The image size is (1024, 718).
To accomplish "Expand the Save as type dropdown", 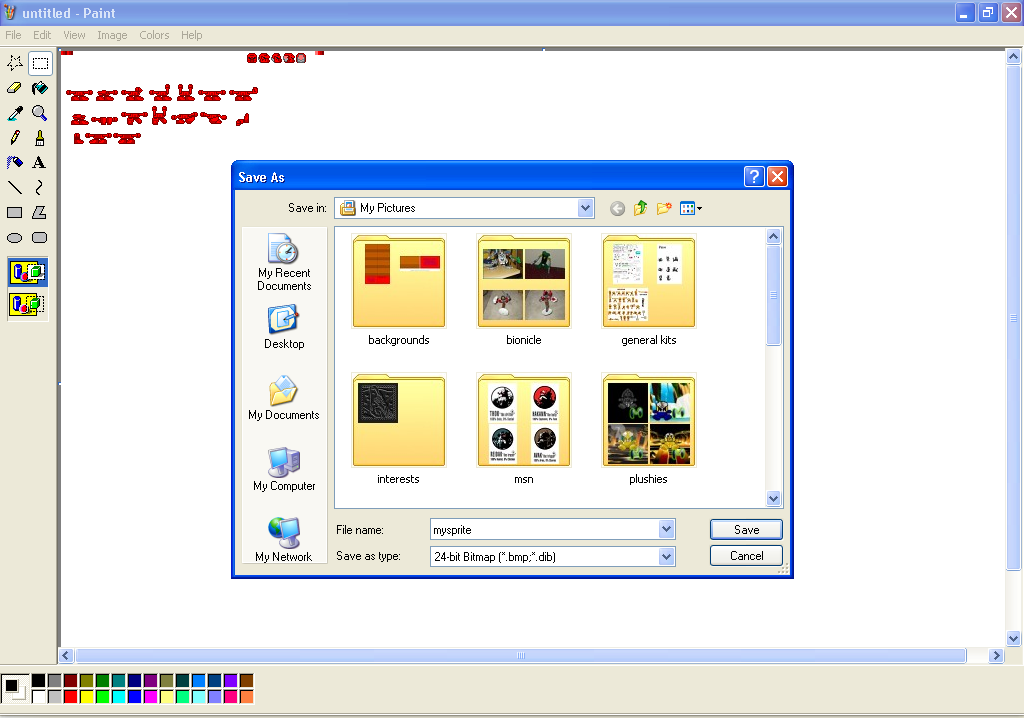I will coord(667,555).
